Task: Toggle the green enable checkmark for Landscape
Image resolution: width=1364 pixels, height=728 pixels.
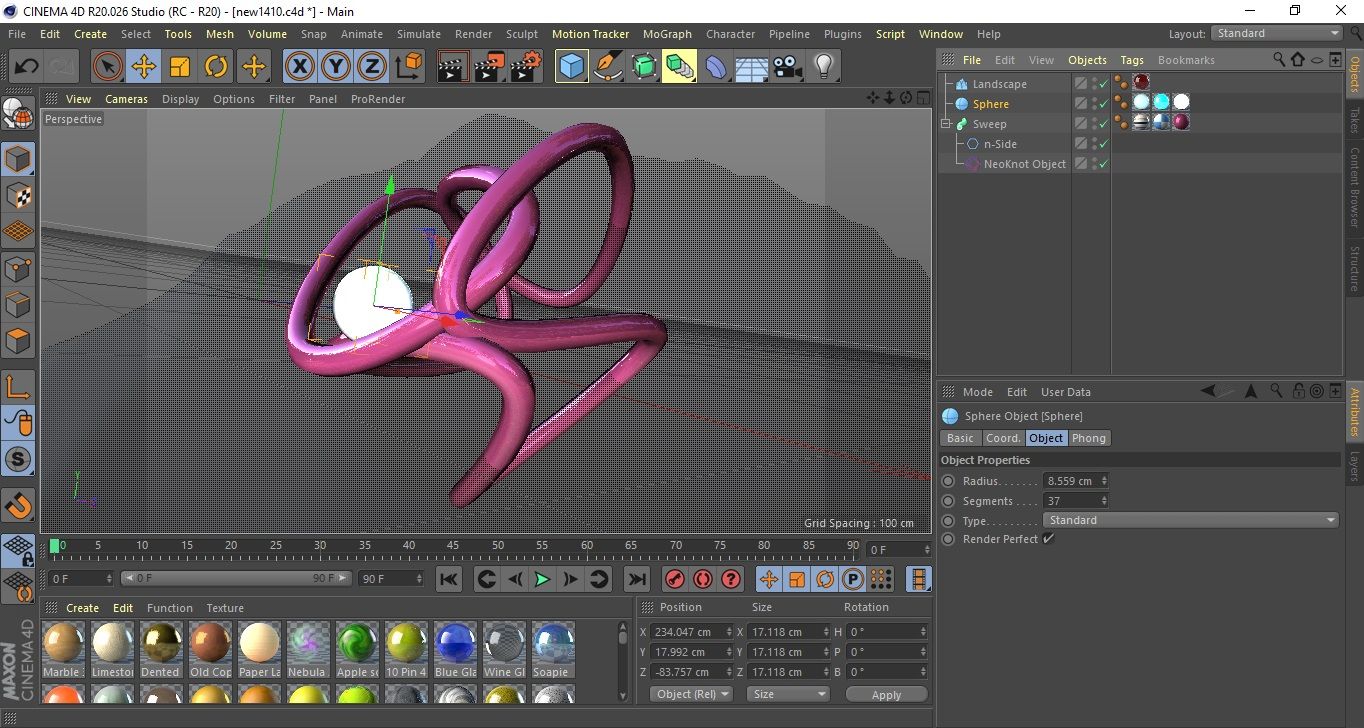Action: pyautogui.click(x=1103, y=84)
